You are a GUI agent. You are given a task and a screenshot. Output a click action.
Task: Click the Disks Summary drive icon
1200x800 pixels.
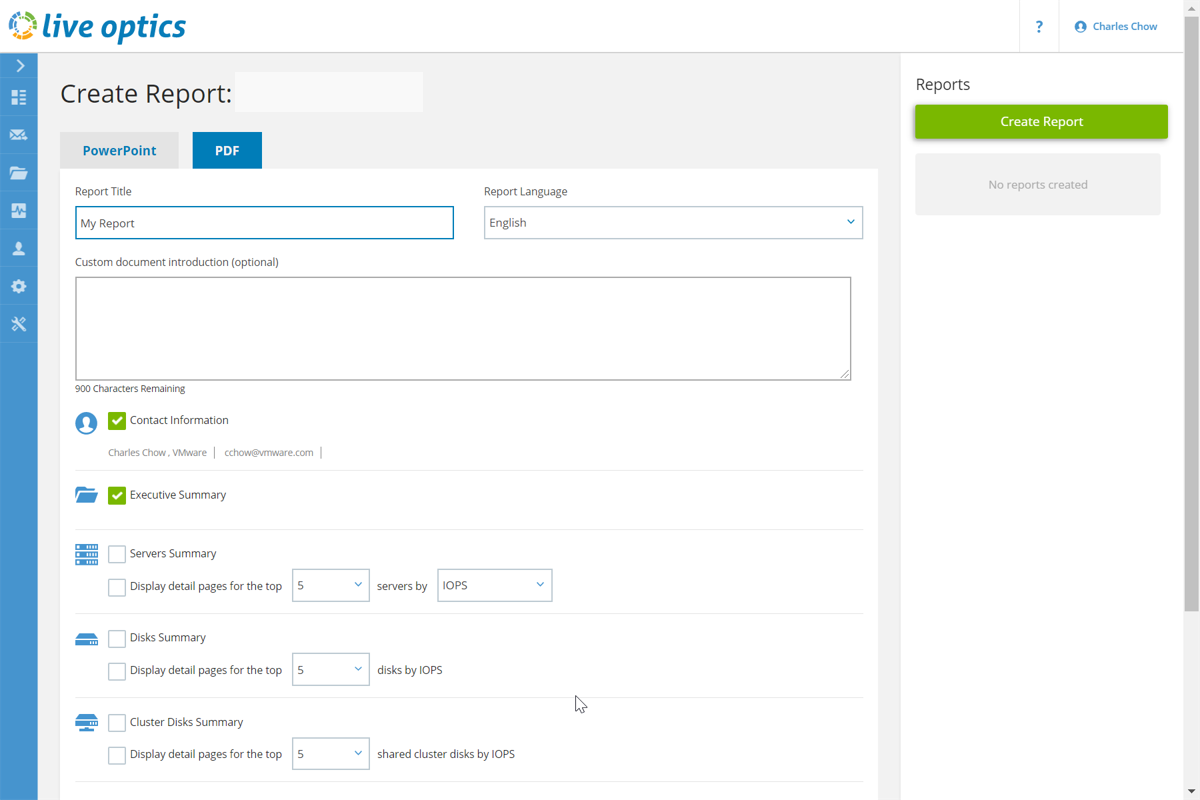tap(86, 639)
